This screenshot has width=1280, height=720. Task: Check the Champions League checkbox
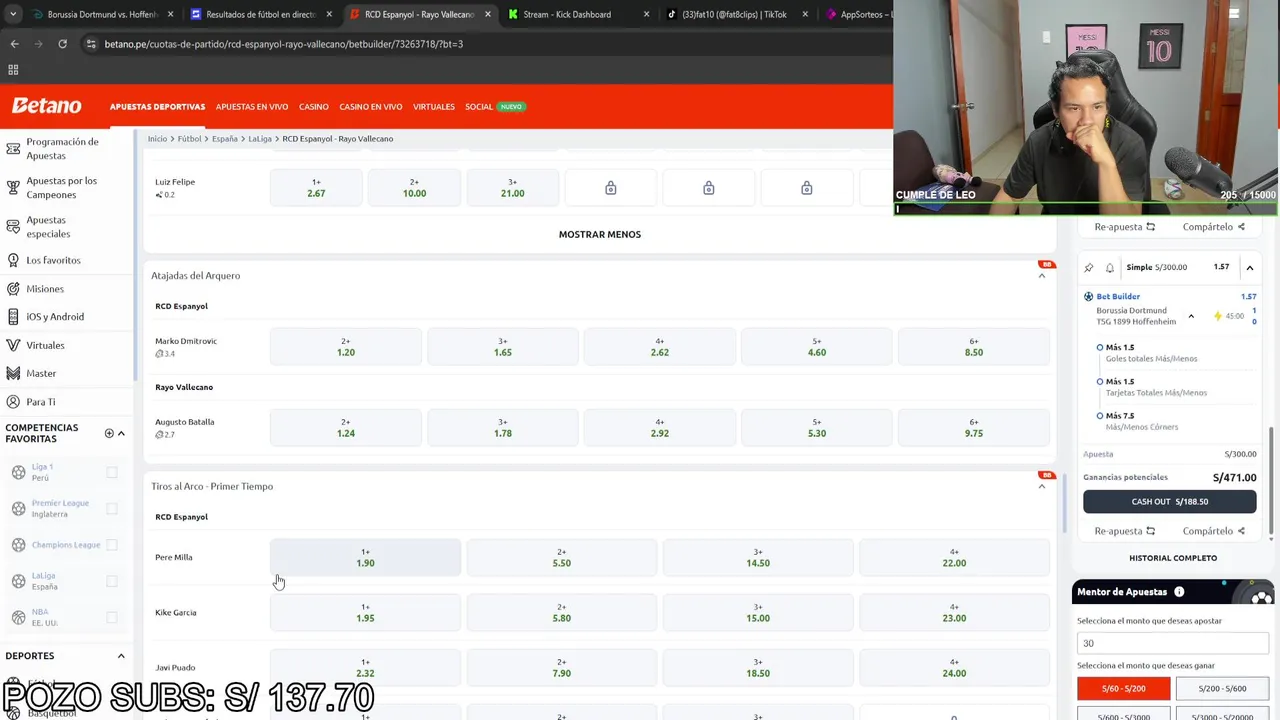[x=112, y=545]
